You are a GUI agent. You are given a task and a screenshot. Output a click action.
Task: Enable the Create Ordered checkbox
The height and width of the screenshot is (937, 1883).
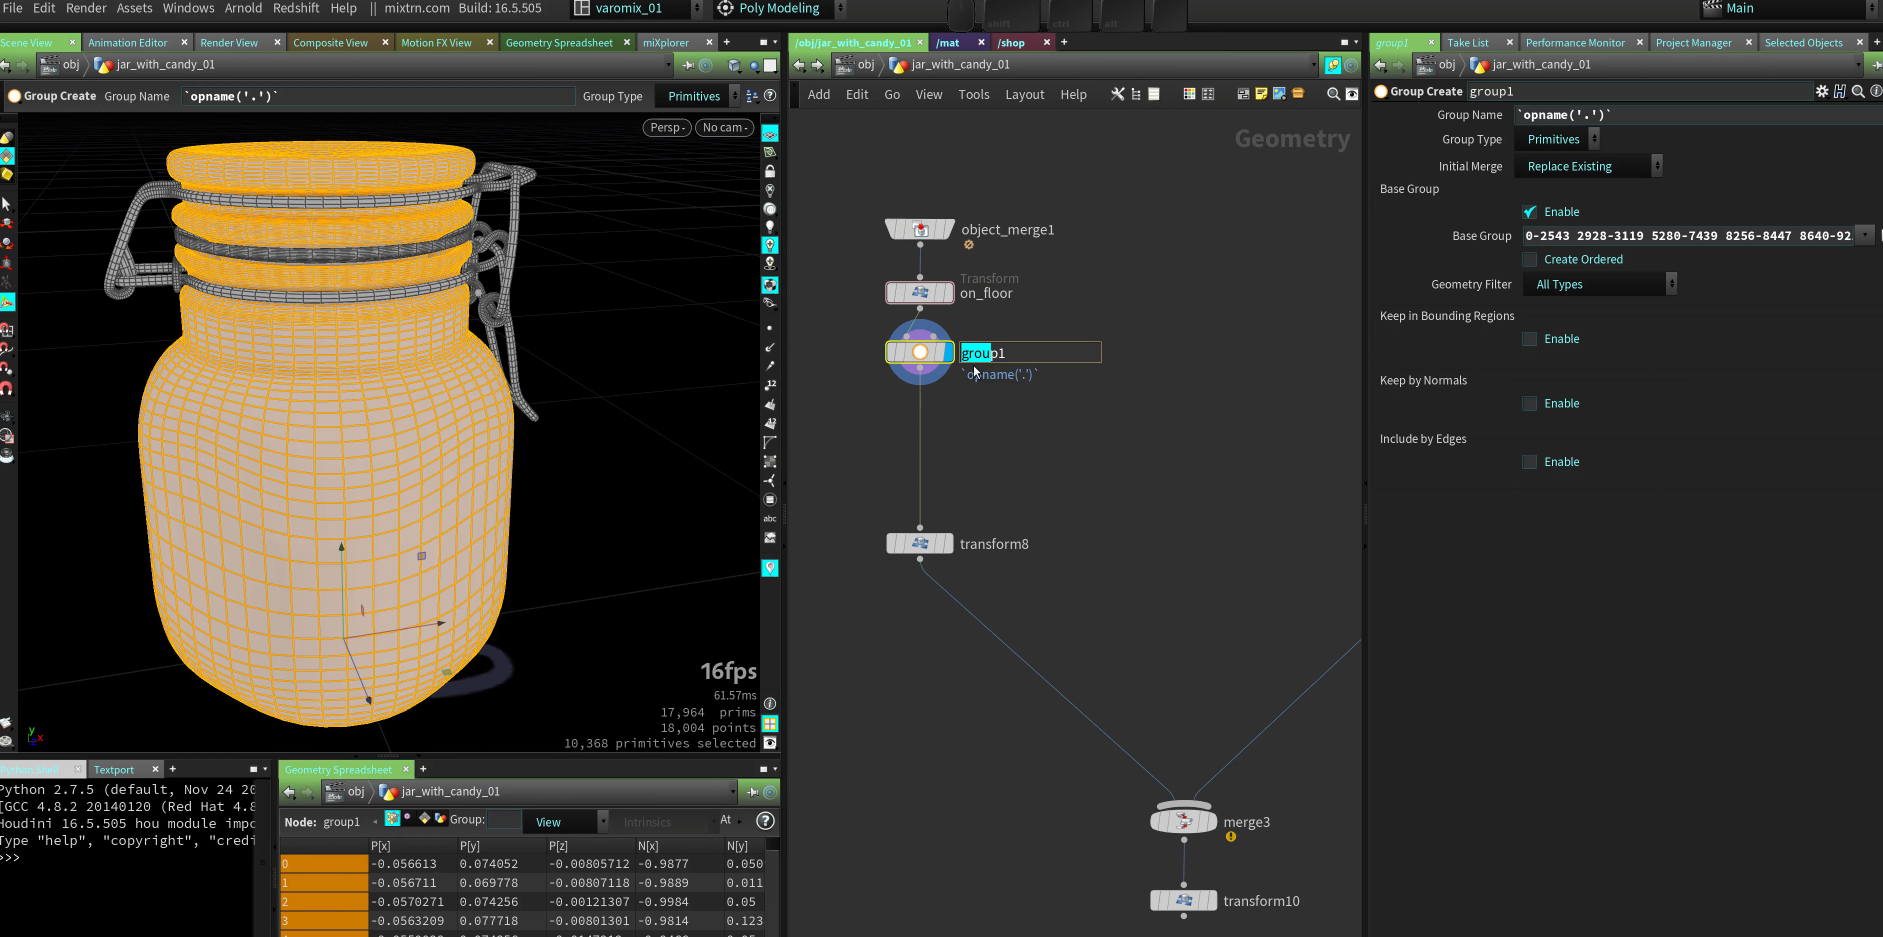pyautogui.click(x=1529, y=259)
